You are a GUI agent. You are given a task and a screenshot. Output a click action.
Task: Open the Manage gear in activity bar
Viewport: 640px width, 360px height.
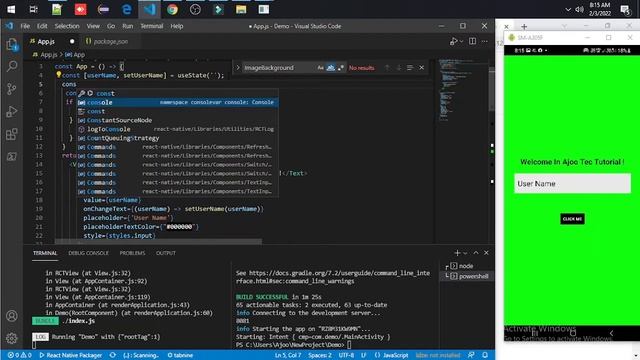pyautogui.click(x=12, y=338)
